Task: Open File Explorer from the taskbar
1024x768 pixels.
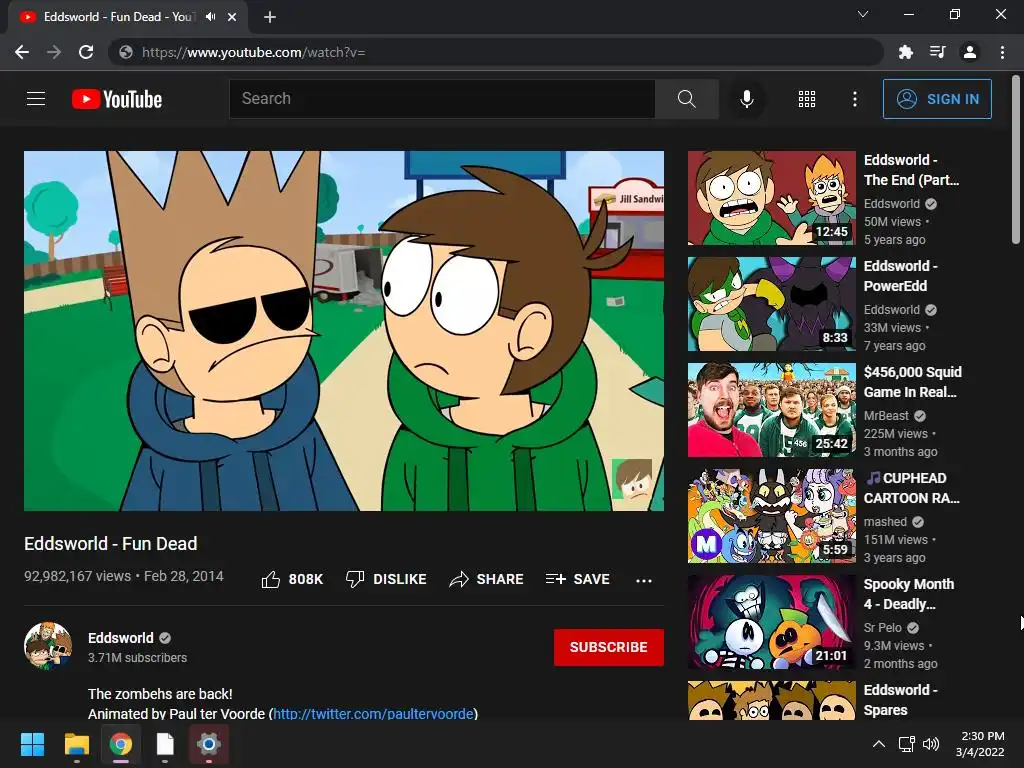Action: 76,744
